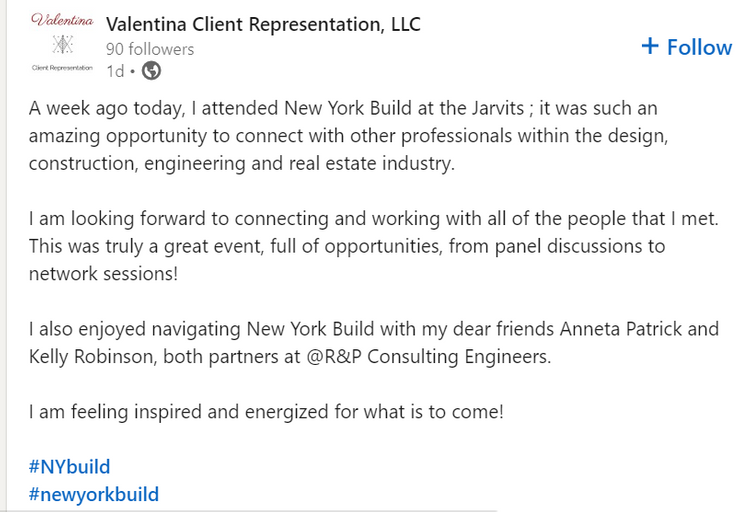The image size is (750, 512).
Task: Open the Valentina company logo
Action: coord(62,44)
